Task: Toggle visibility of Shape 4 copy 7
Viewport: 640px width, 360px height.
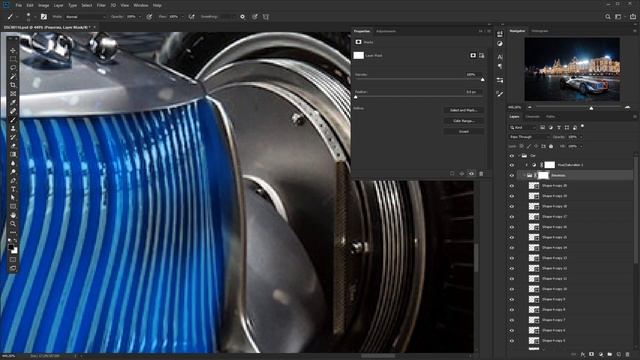Action: [x=512, y=320]
